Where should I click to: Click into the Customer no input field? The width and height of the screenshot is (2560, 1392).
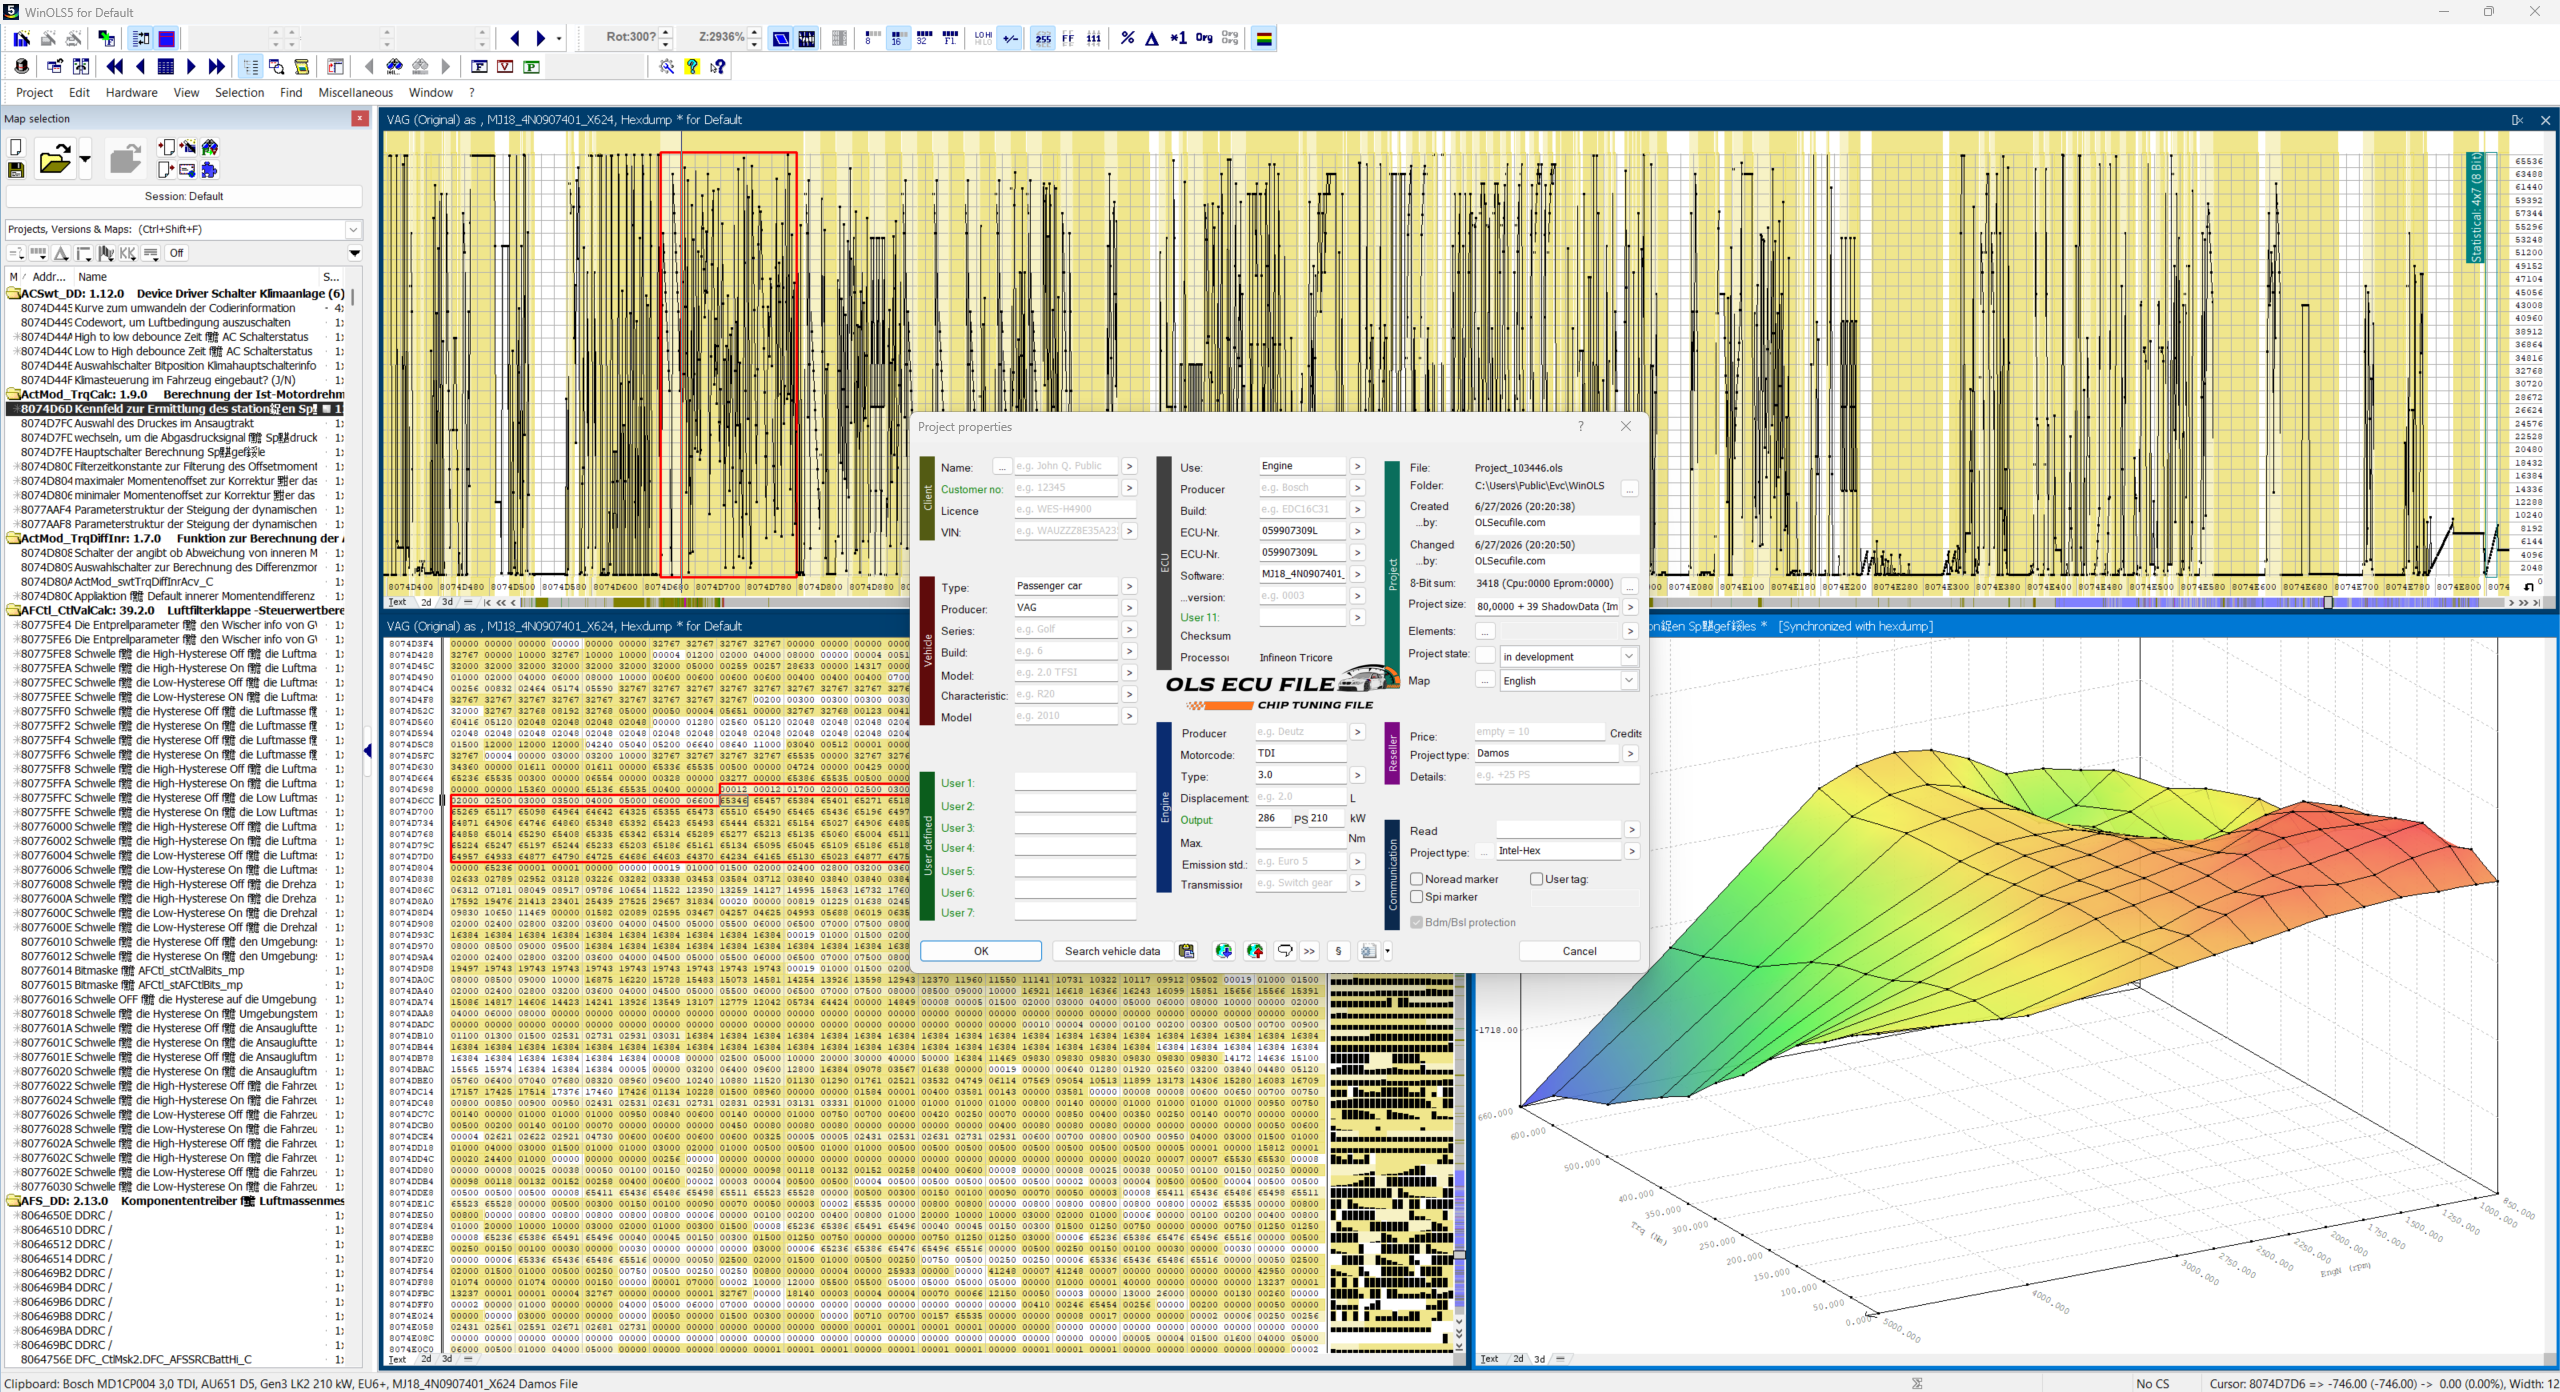tap(1065, 488)
